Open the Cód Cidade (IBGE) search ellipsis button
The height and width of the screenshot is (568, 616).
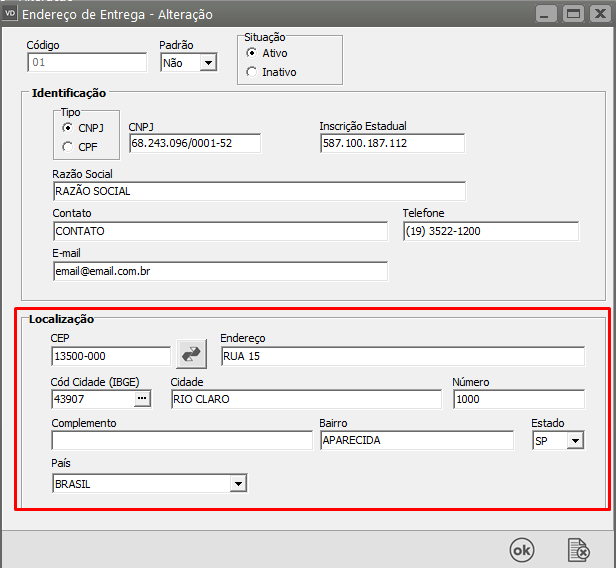pyautogui.click(x=142, y=399)
